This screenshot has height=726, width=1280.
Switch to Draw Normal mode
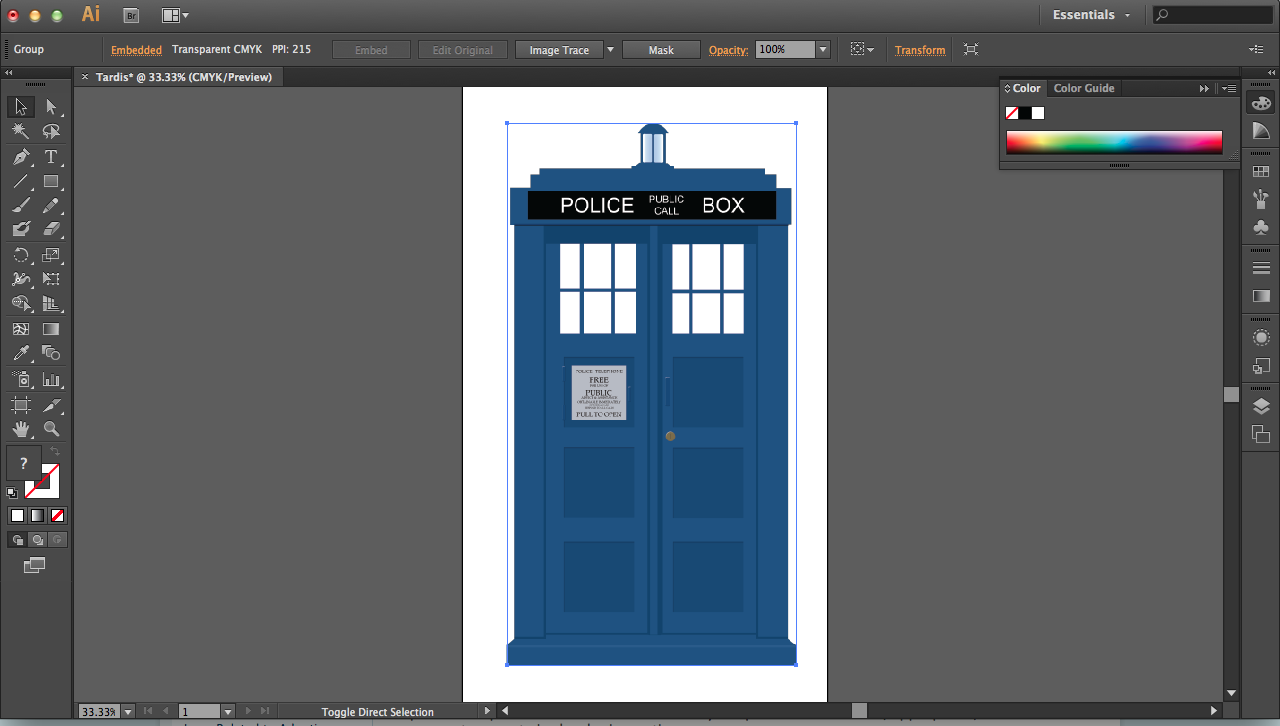tap(17, 540)
